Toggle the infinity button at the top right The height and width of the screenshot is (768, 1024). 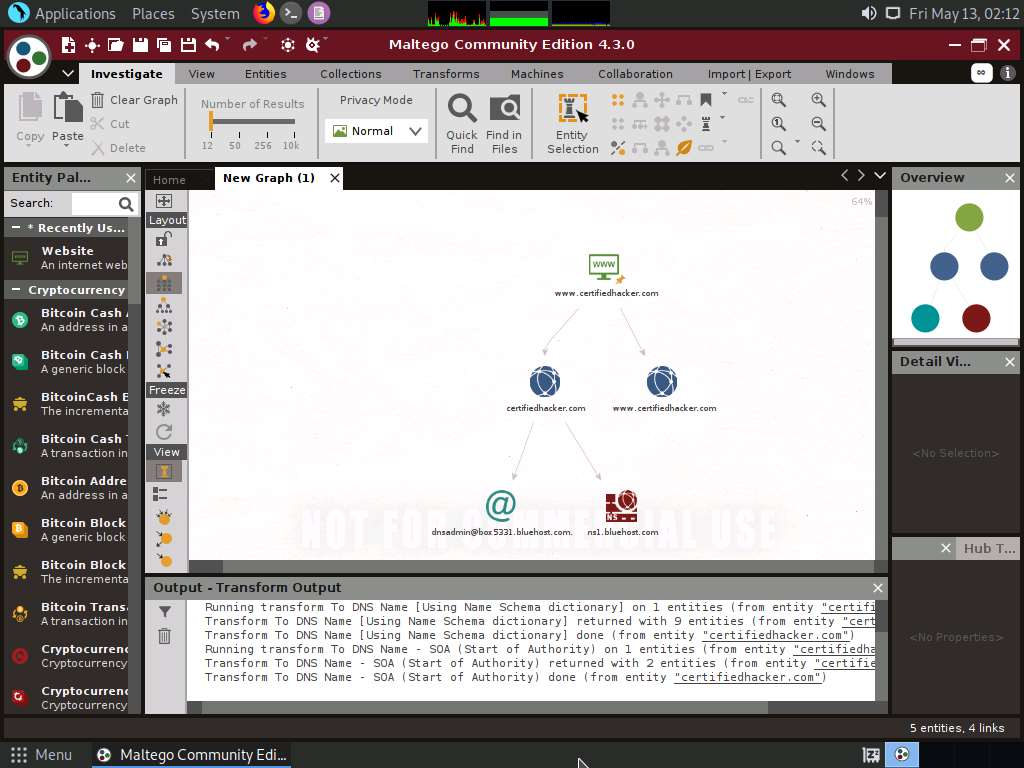click(981, 73)
